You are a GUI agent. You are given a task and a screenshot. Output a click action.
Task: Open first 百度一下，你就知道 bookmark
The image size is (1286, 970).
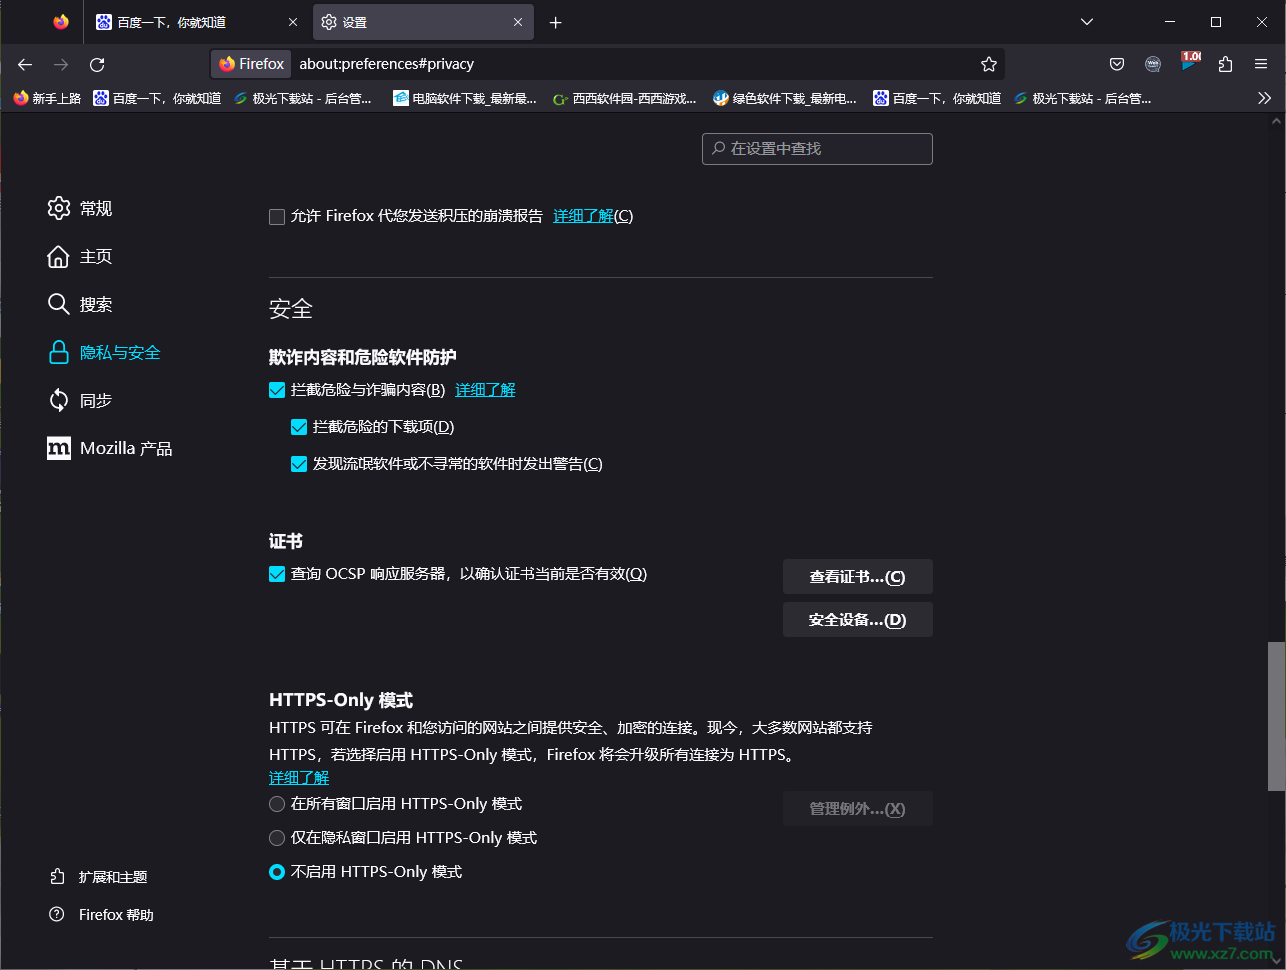coord(157,98)
